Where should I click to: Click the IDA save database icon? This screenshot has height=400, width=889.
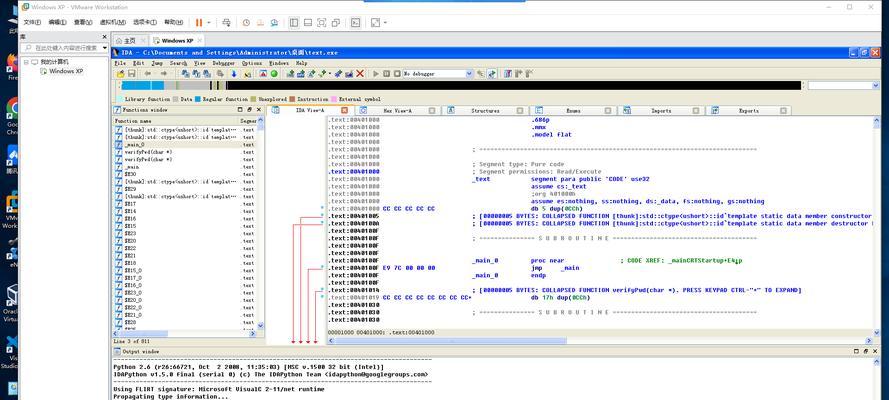coord(132,74)
